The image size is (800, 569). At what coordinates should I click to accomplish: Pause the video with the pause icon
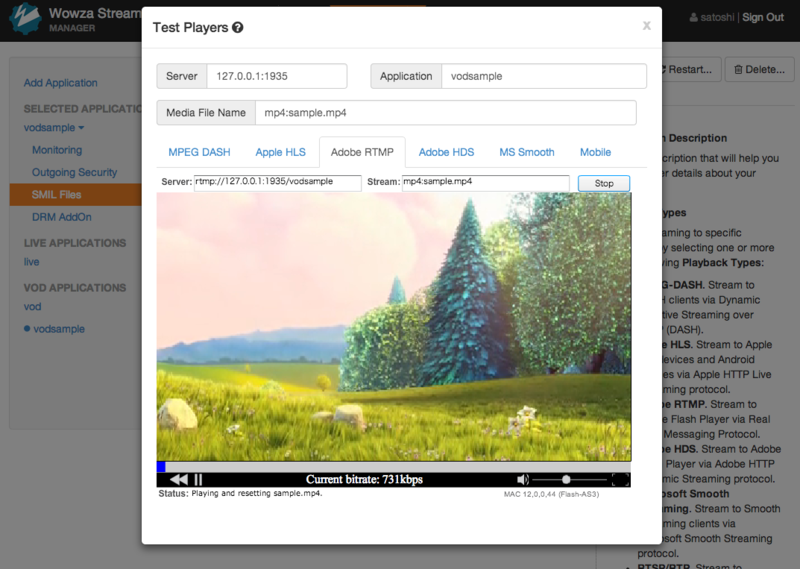click(198, 479)
